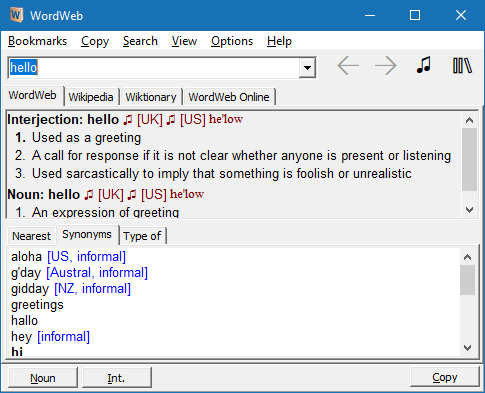
Task: Select synonym 'aloha'
Action: pos(26,257)
